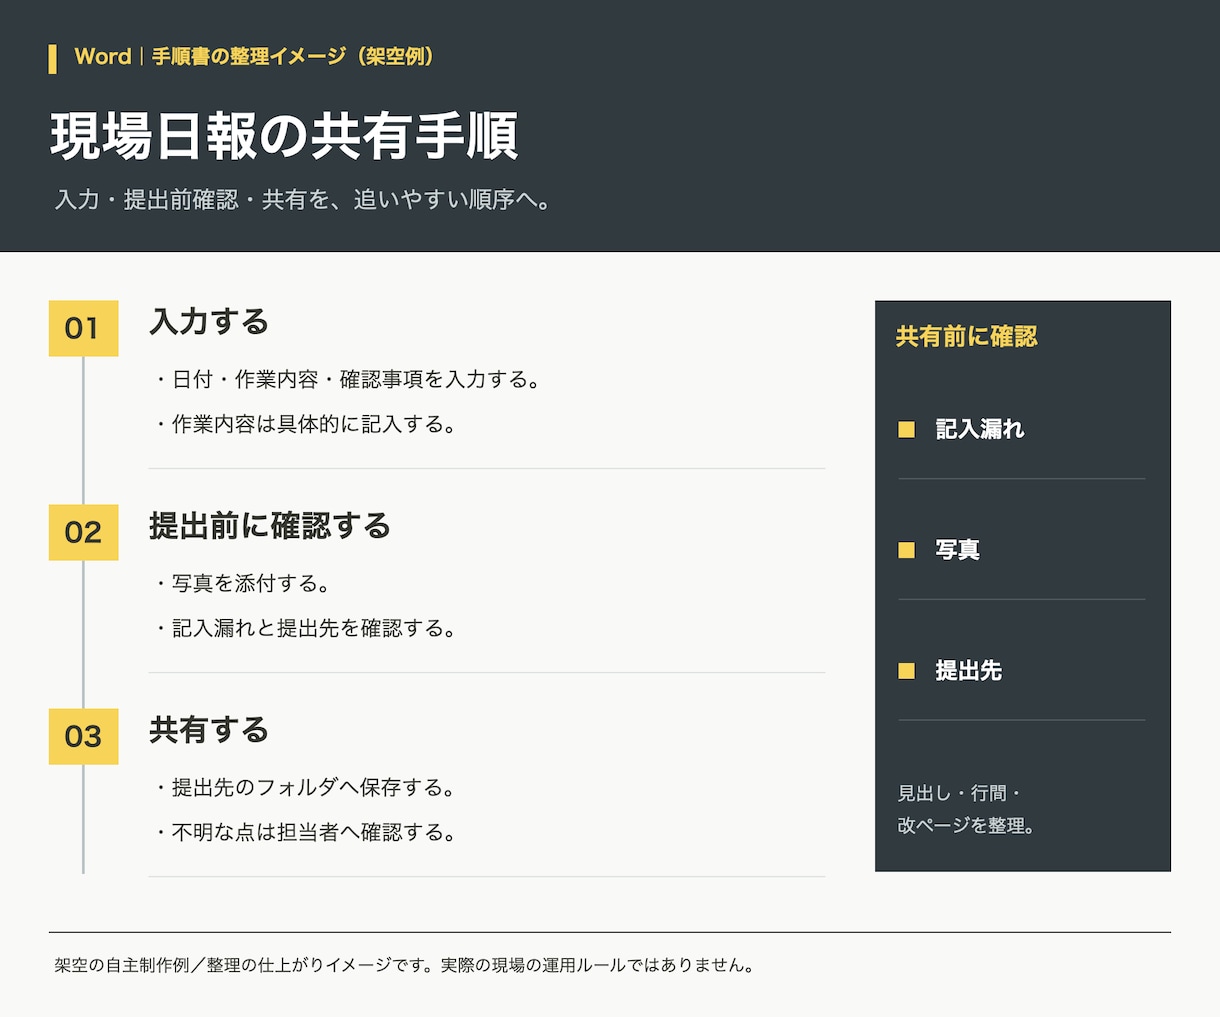Screen dimensions: 1220x1017
Task: Click the 01 step number badge
Action: [x=83, y=328]
